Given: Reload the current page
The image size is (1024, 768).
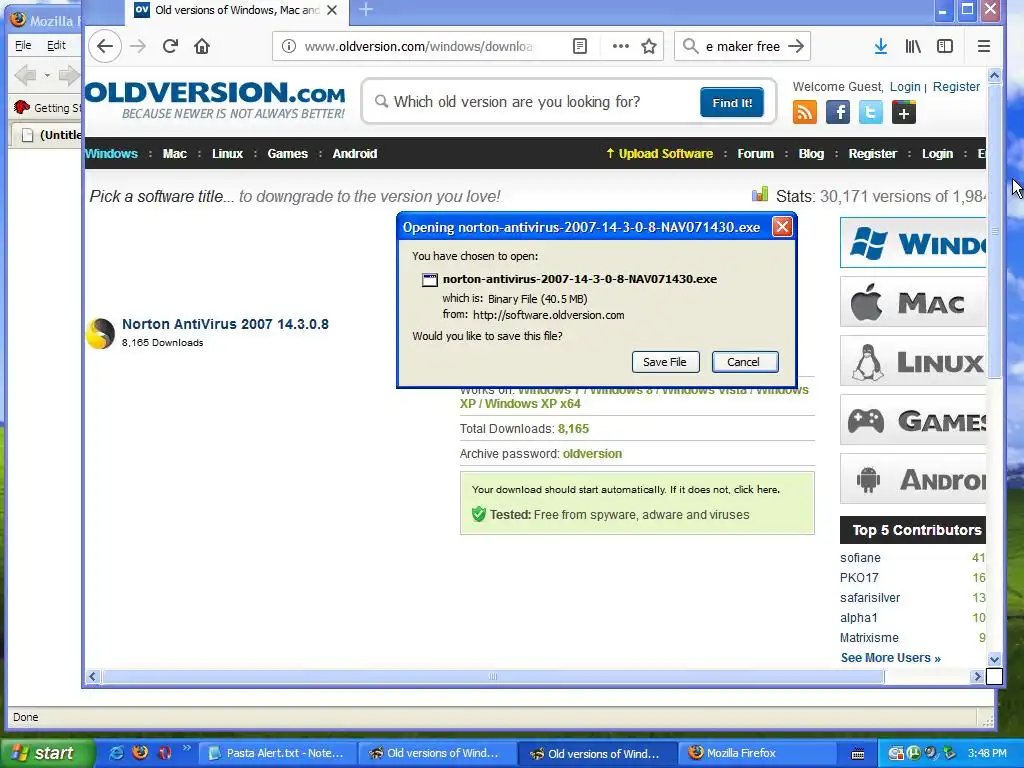Looking at the screenshot, I should pyautogui.click(x=170, y=46).
